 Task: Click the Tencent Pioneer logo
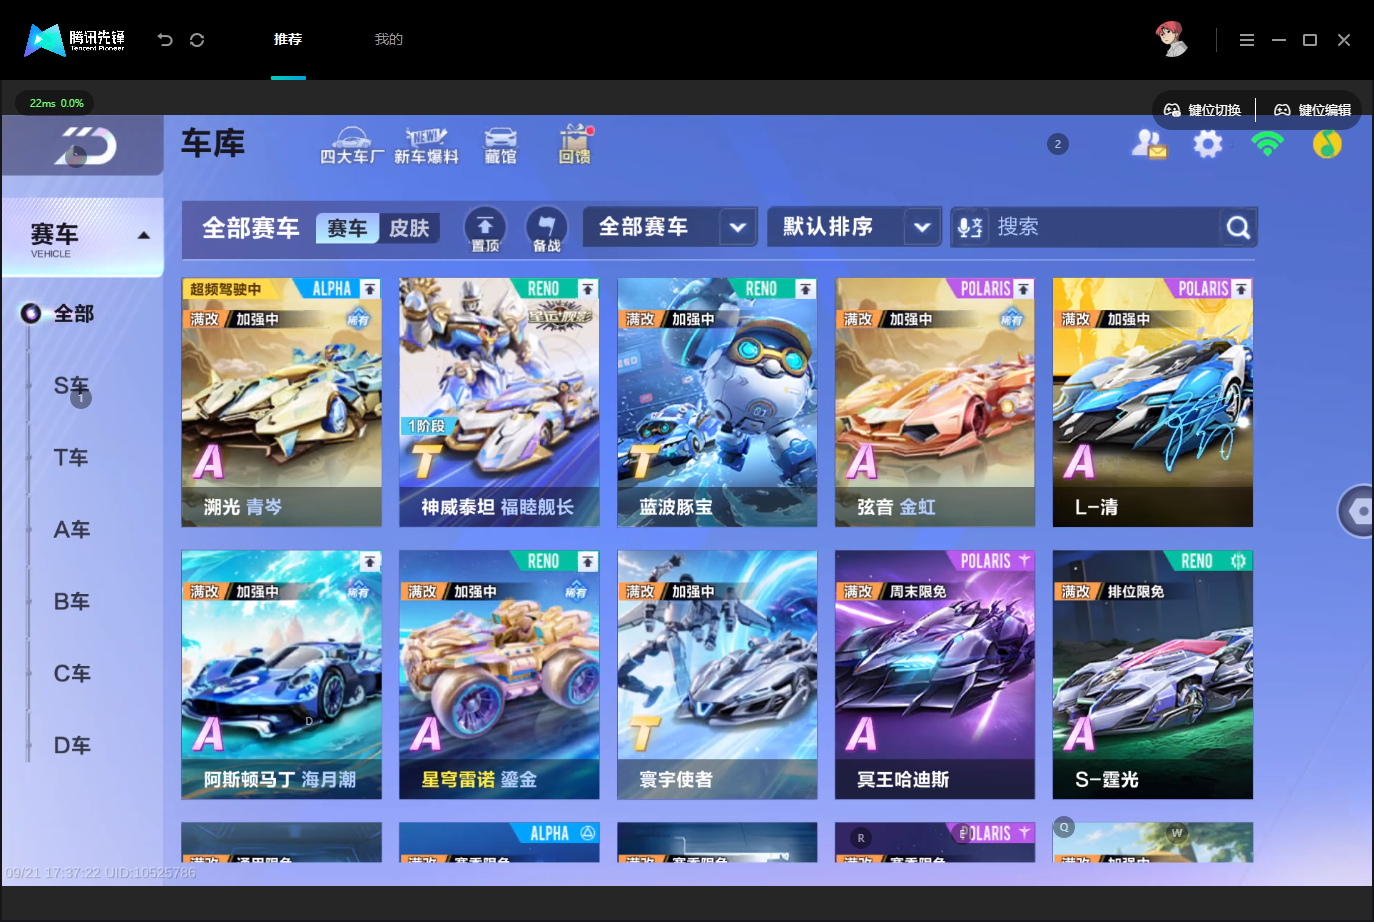75,40
